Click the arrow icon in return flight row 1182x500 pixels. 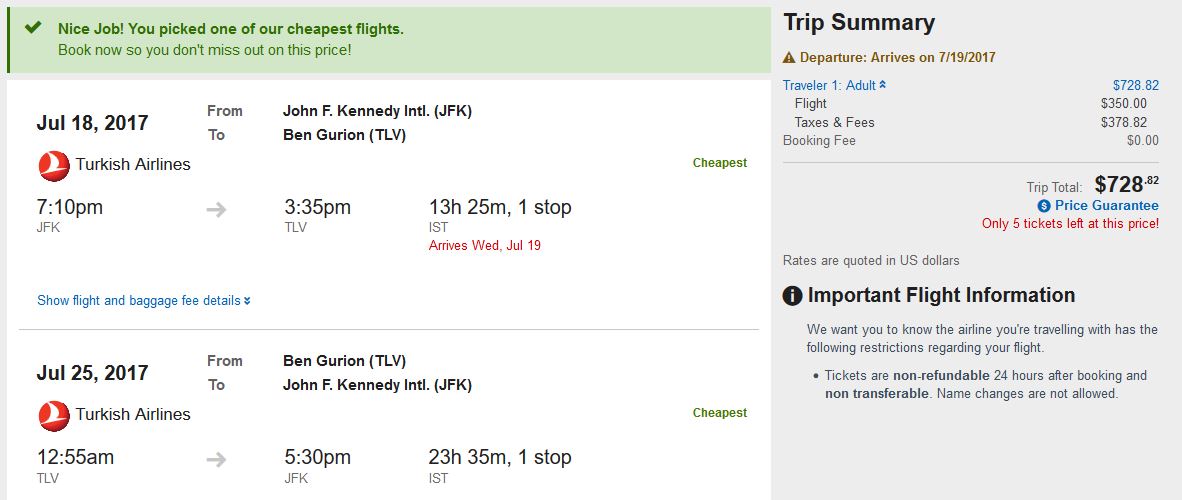pyautogui.click(x=216, y=459)
